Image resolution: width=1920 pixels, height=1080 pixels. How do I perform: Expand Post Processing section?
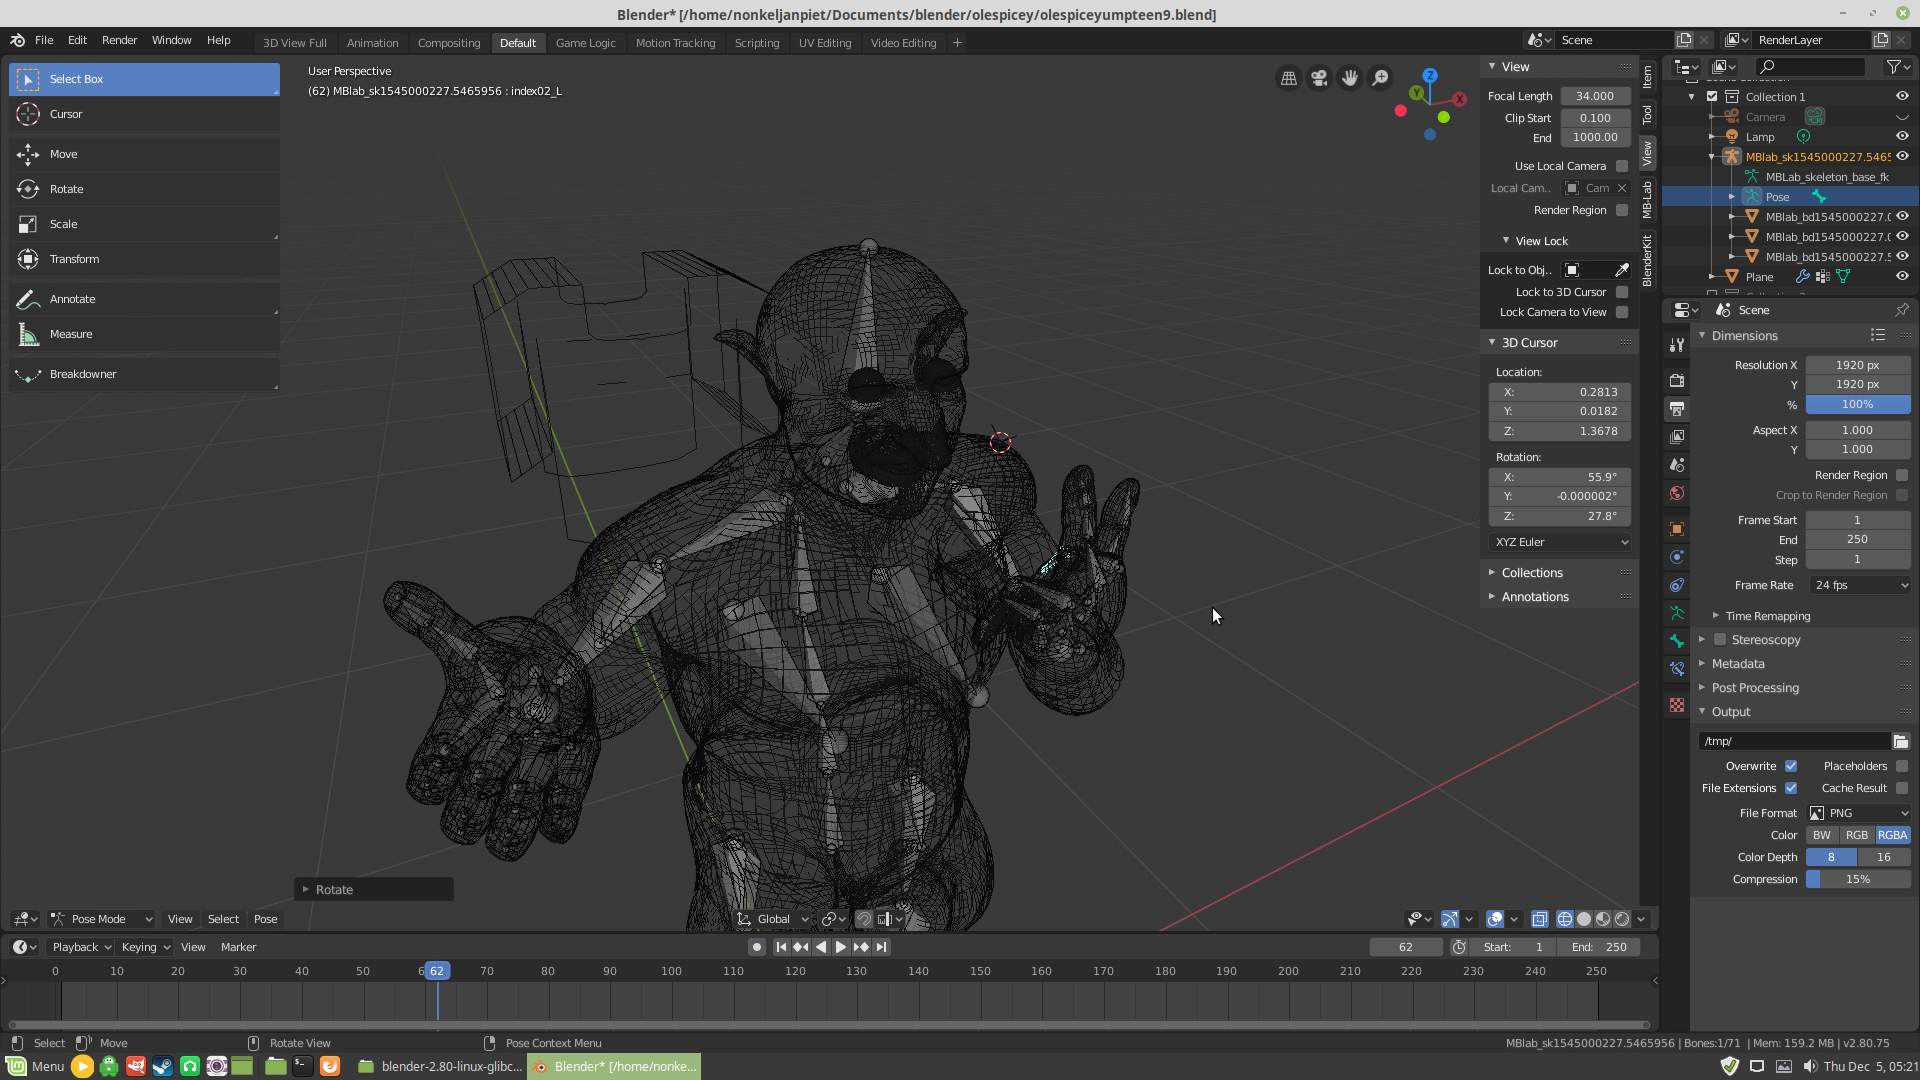1755,688
